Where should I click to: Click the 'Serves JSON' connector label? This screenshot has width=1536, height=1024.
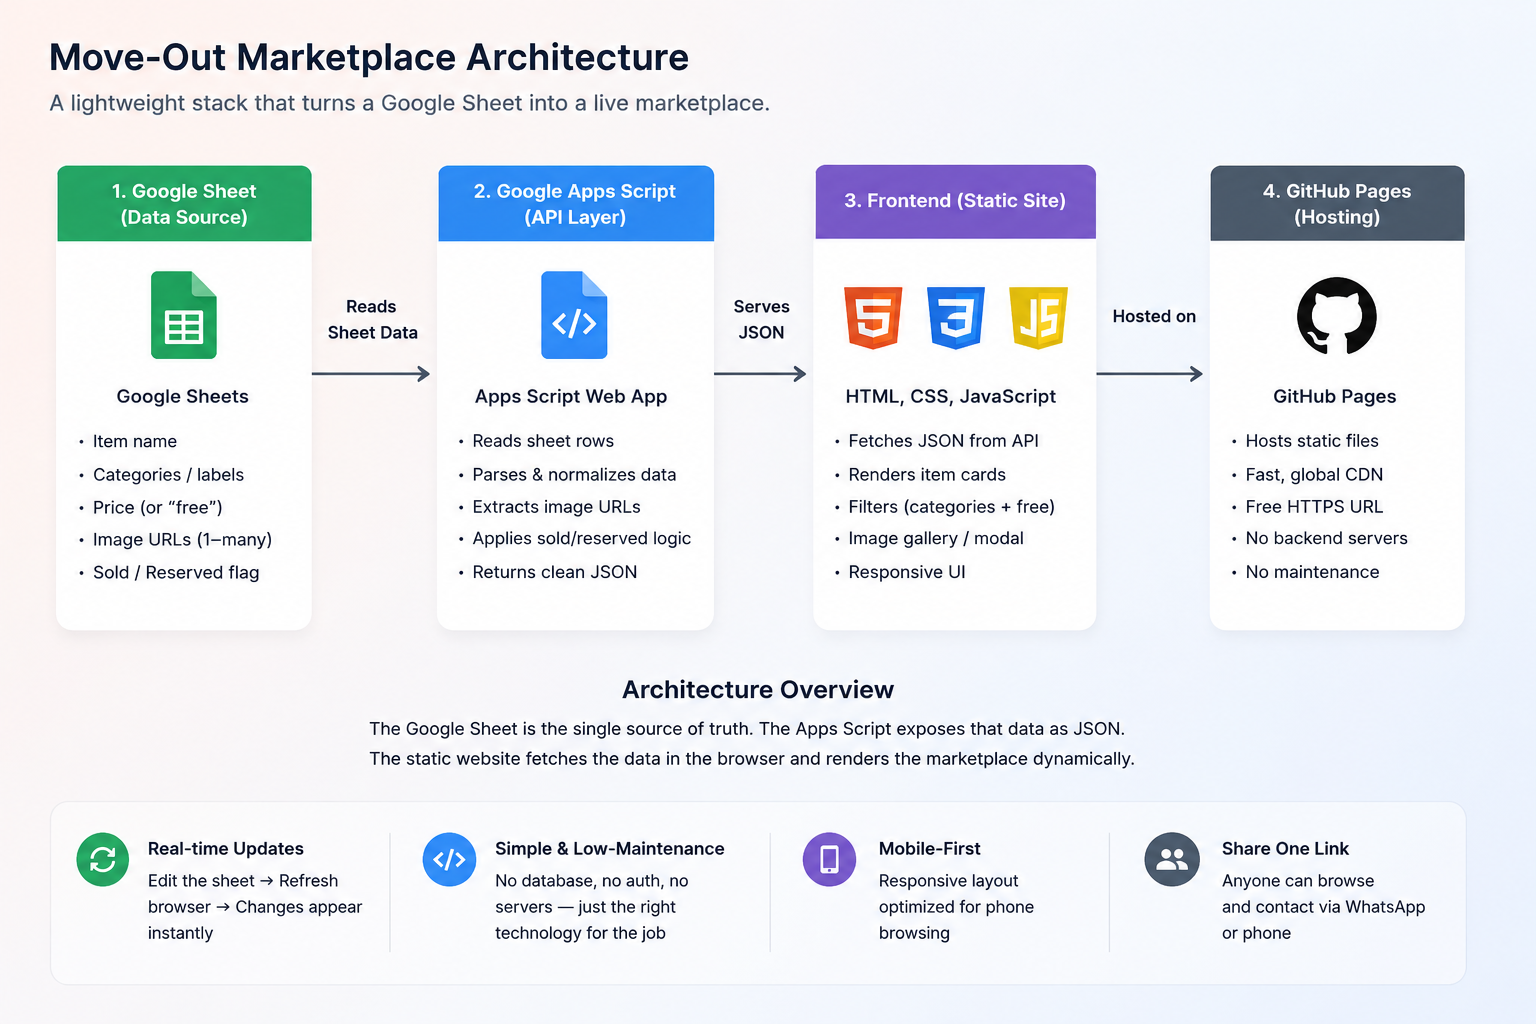pos(761,320)
